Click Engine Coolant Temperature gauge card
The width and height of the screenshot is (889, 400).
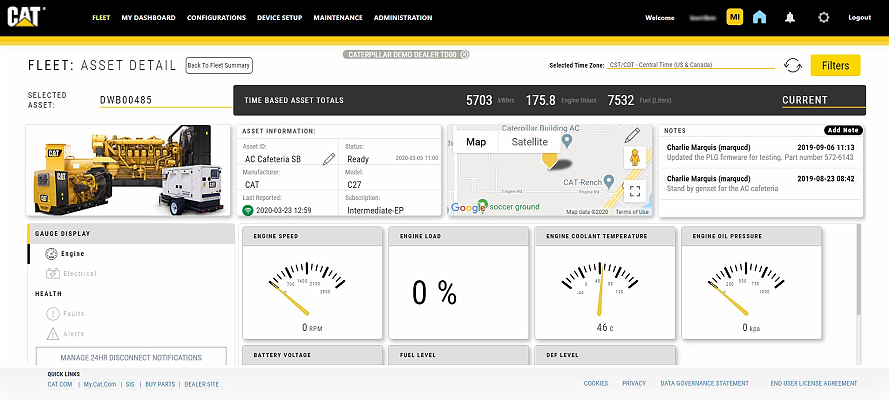tap(605, 283)
